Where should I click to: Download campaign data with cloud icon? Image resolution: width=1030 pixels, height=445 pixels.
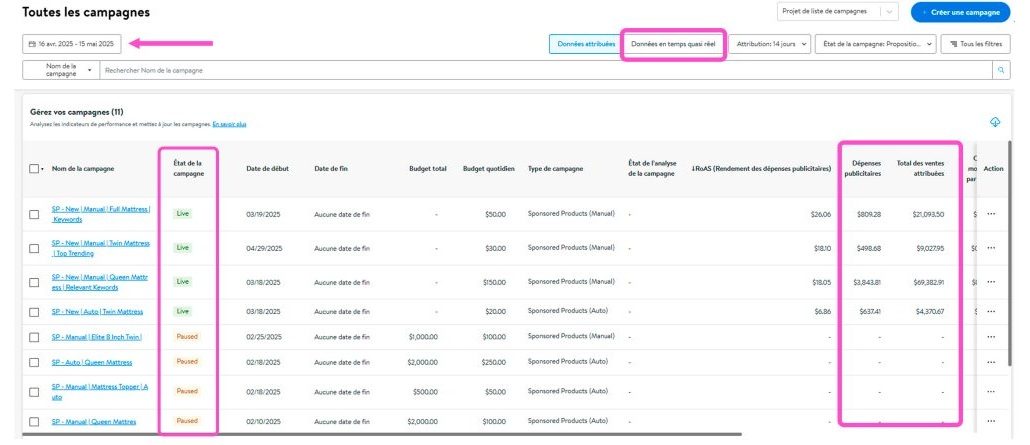pyautogui.click(x=995, y=122)
